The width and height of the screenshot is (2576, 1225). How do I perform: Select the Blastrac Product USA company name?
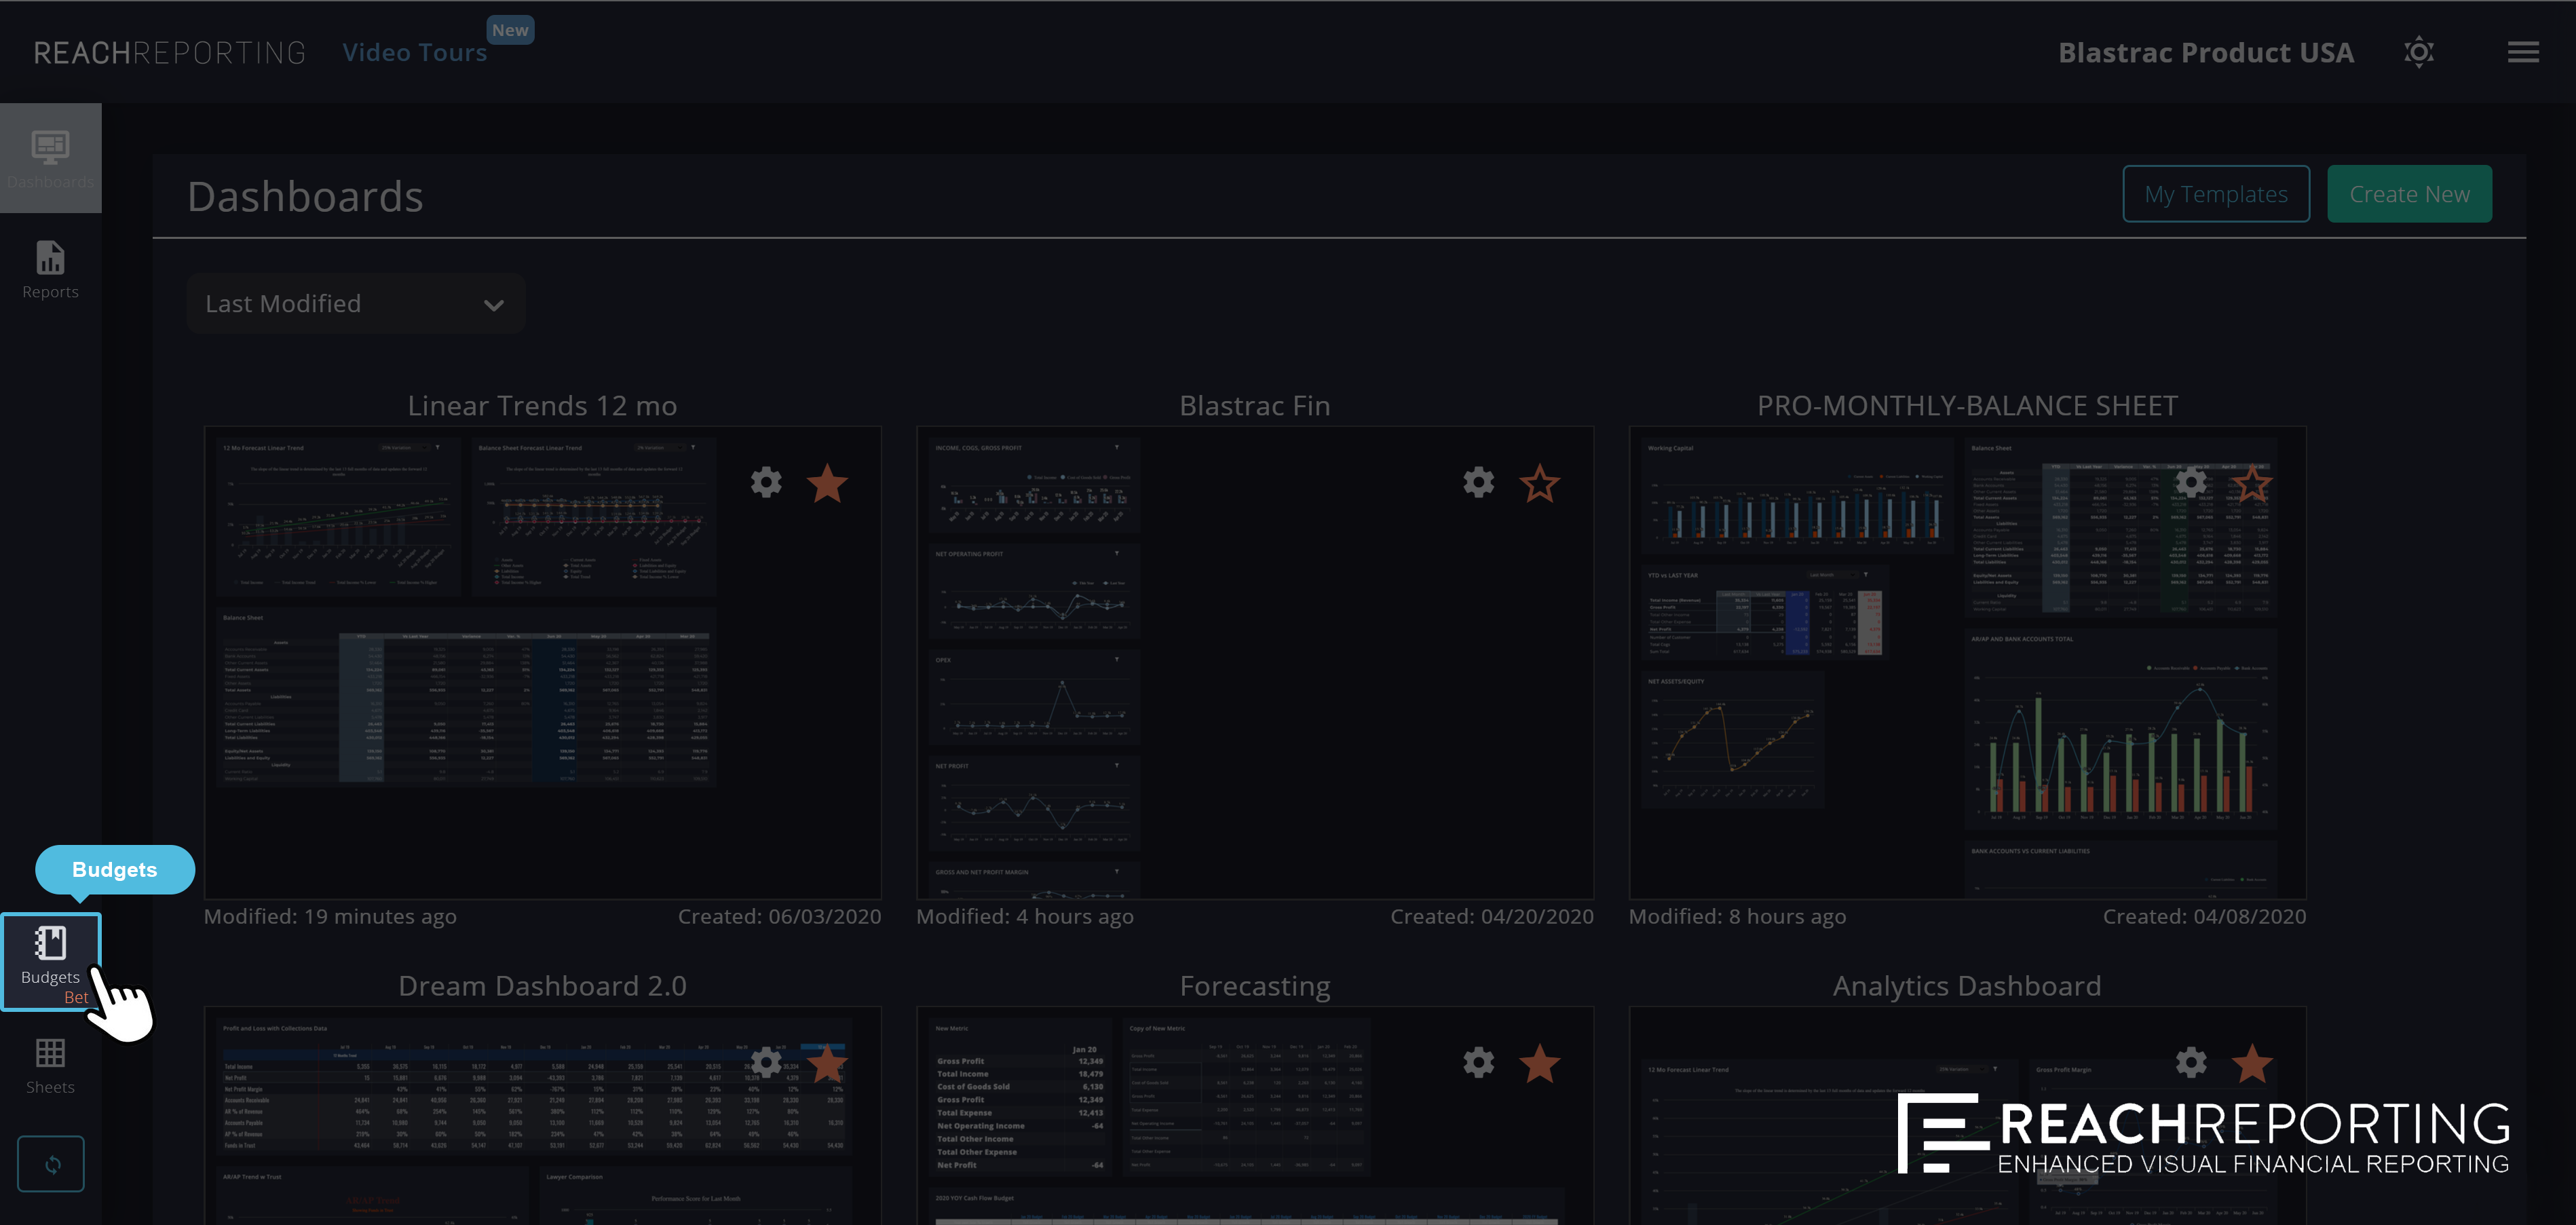[2205, 52]
